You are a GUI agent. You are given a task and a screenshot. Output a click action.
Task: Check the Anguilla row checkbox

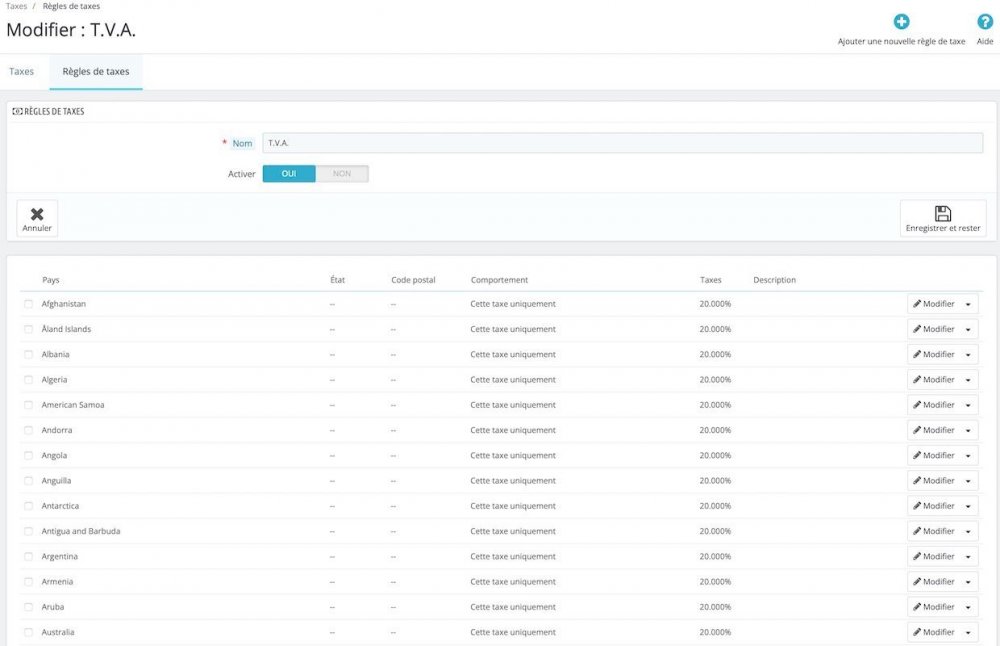pyautogui.click(x=28, y=481)
